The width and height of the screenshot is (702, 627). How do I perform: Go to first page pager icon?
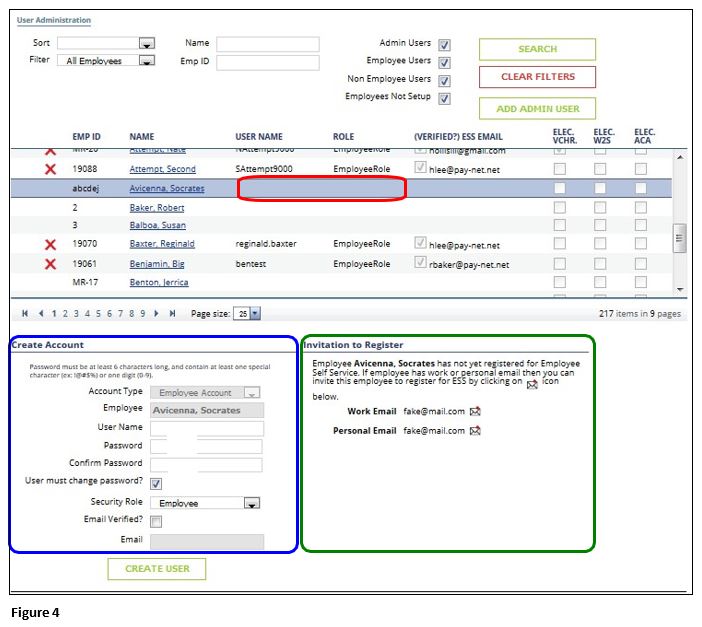pos(25,314)
